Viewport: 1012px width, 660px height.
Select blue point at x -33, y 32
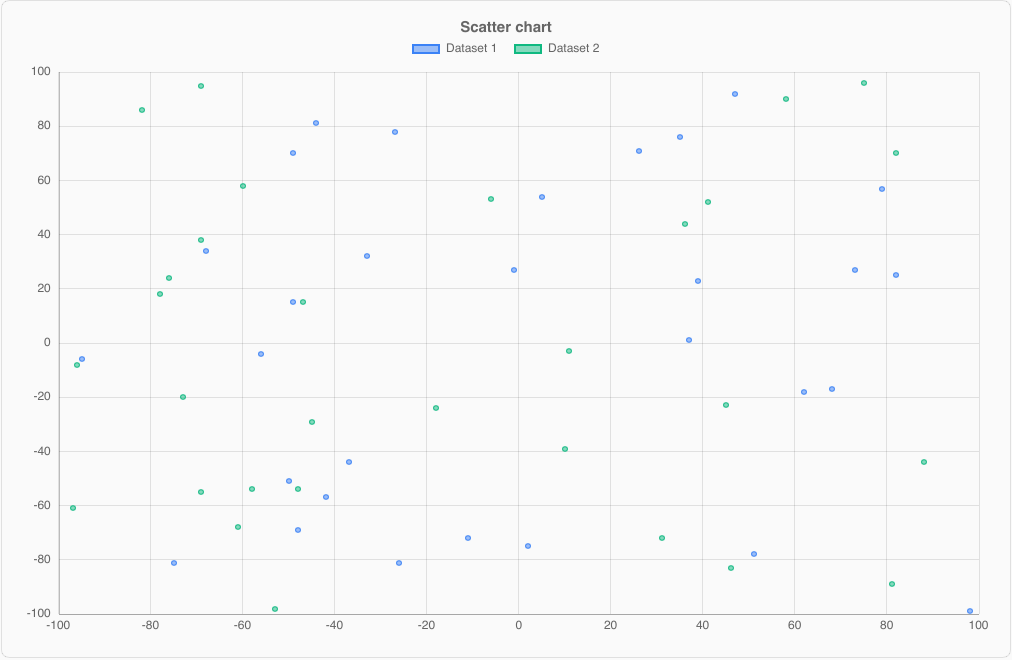point(367,256)
